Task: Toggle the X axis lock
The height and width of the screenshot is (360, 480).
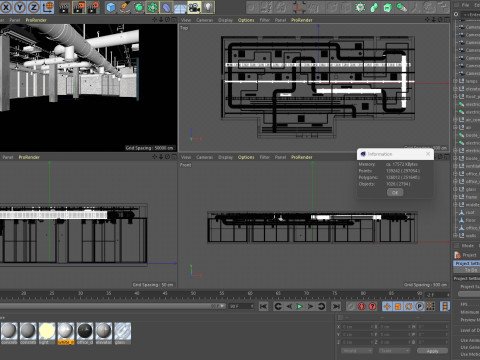Action: [x=6, y=7]
